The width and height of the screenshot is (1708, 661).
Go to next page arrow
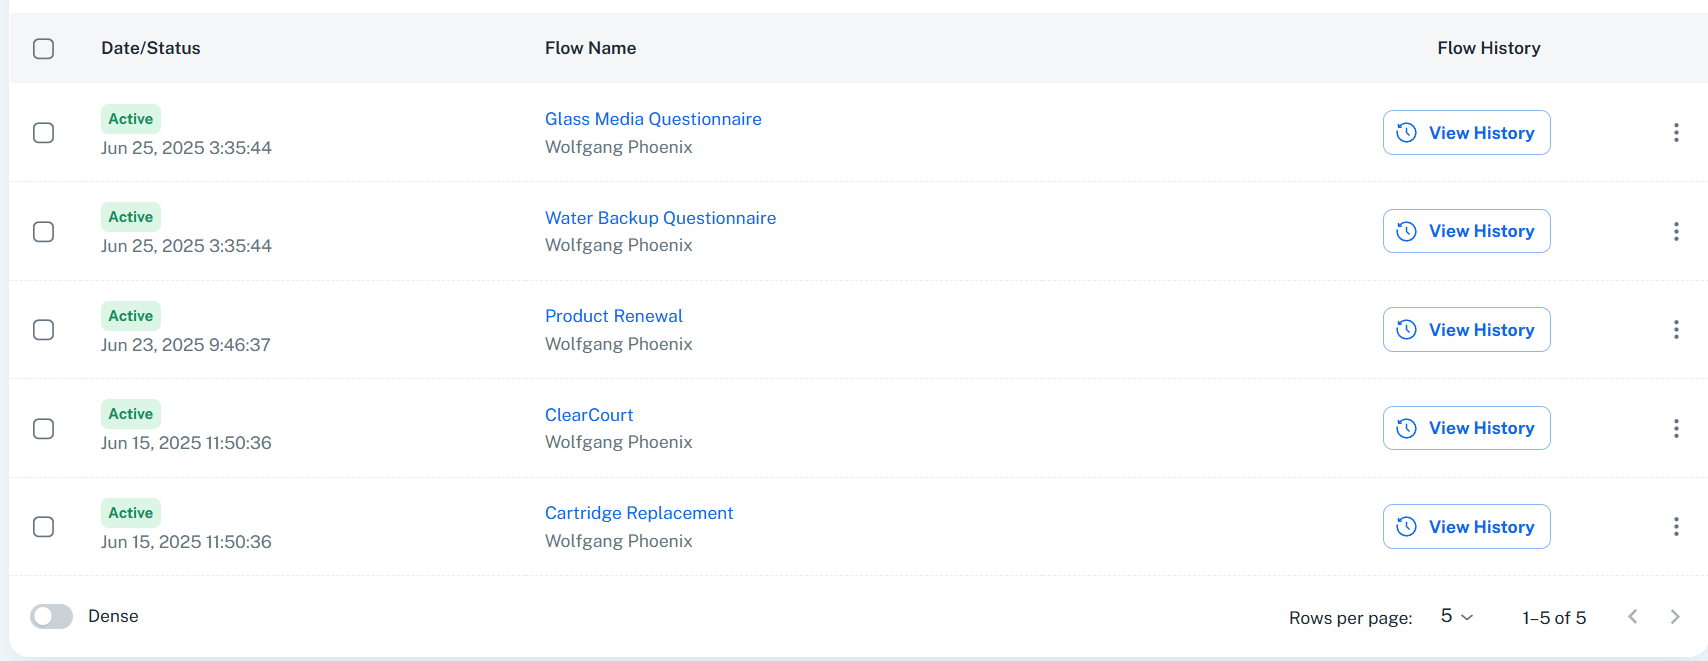coord(1674,617)
